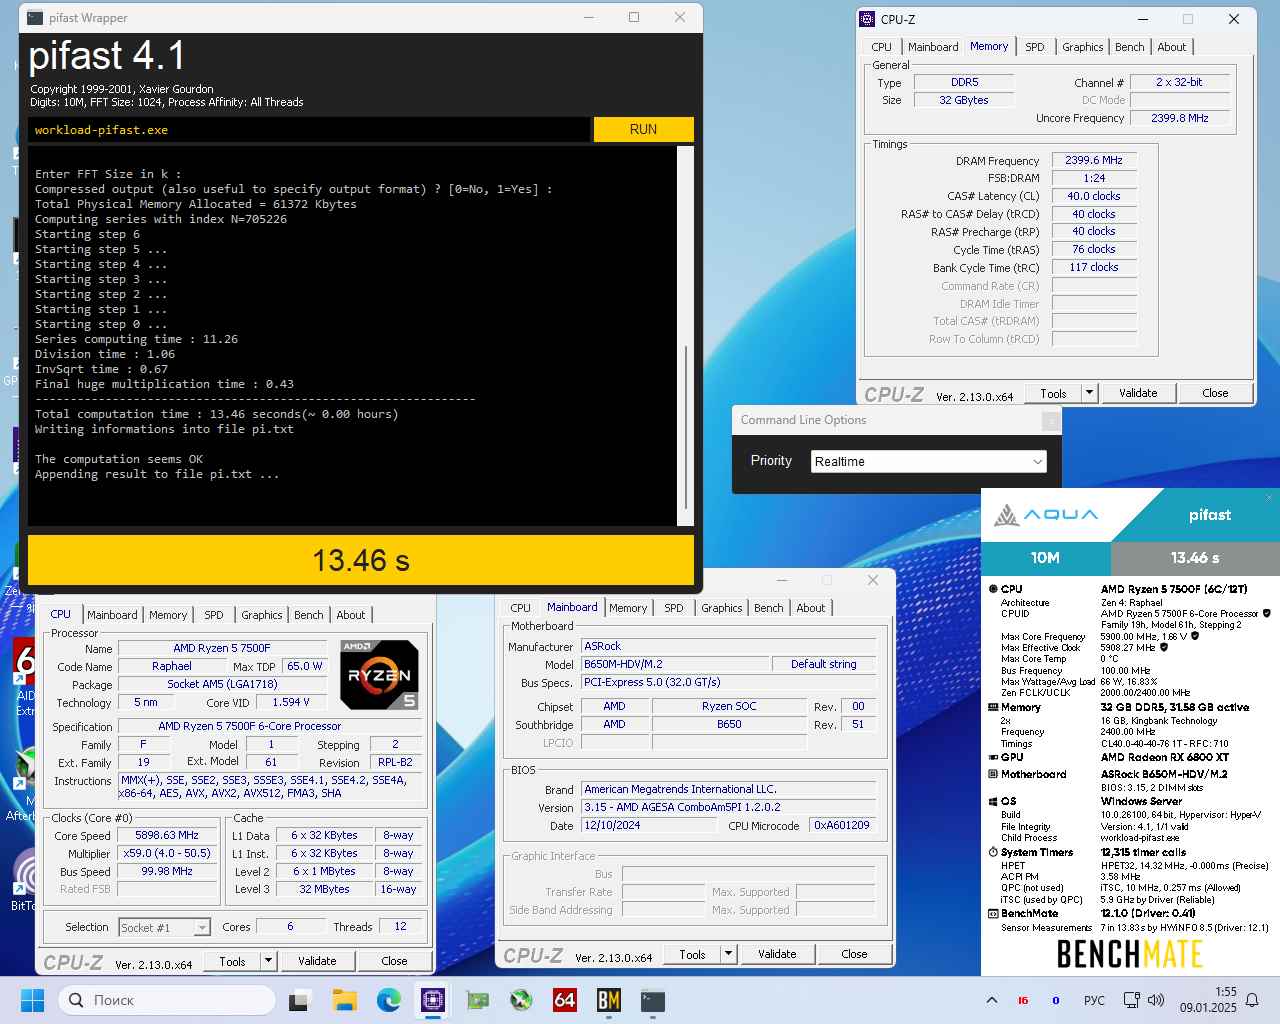Select Memory tab in bottom-left CPU-Z window
Screen dimensions: 1280x1024
pos(168,615)
